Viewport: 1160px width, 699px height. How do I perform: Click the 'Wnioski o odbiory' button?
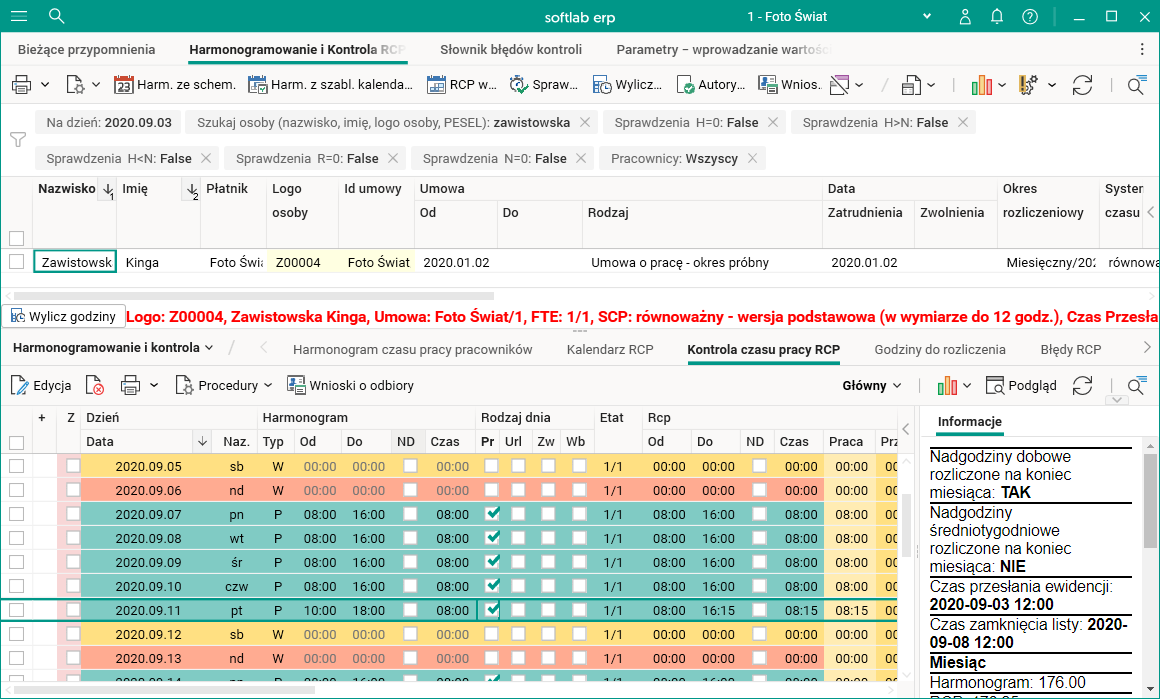click(x=350, y=385)
